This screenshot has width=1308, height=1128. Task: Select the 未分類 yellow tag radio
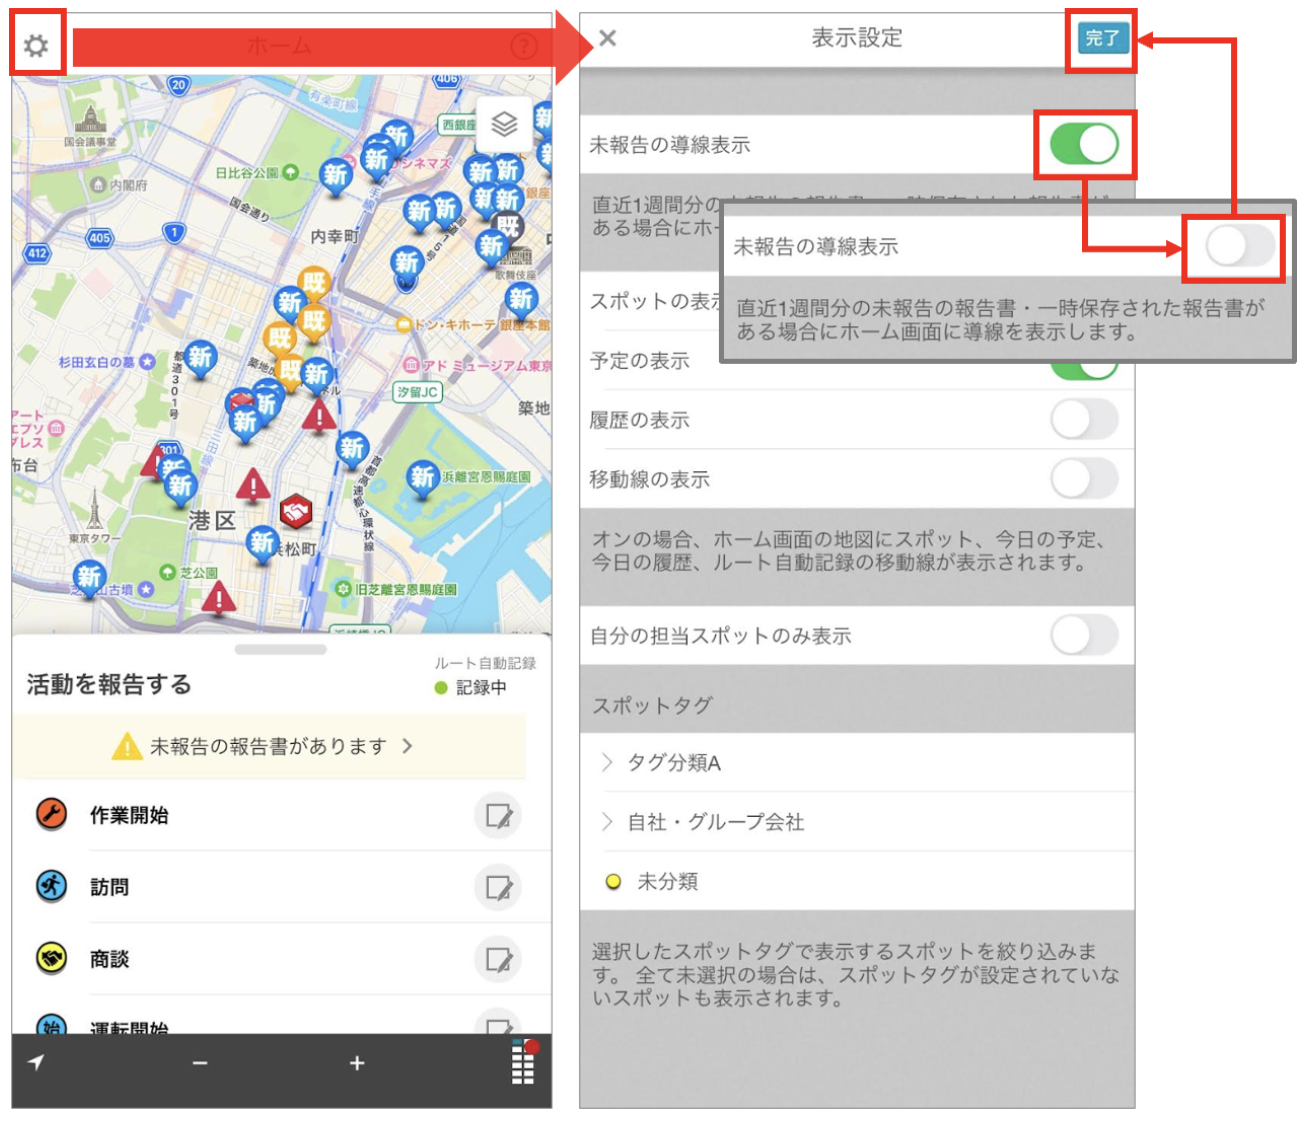[x=613, y=881]
